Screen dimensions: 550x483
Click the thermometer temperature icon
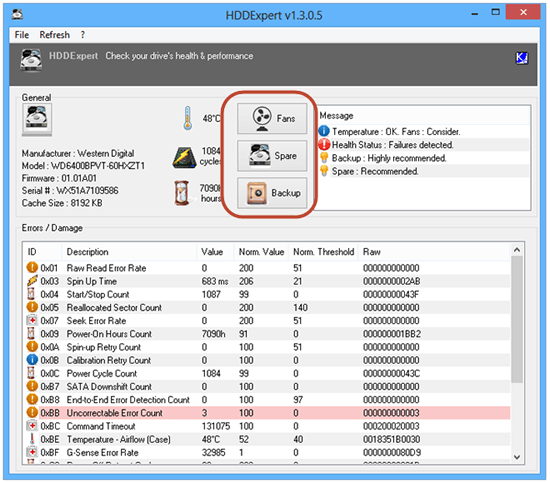point(188,118)
